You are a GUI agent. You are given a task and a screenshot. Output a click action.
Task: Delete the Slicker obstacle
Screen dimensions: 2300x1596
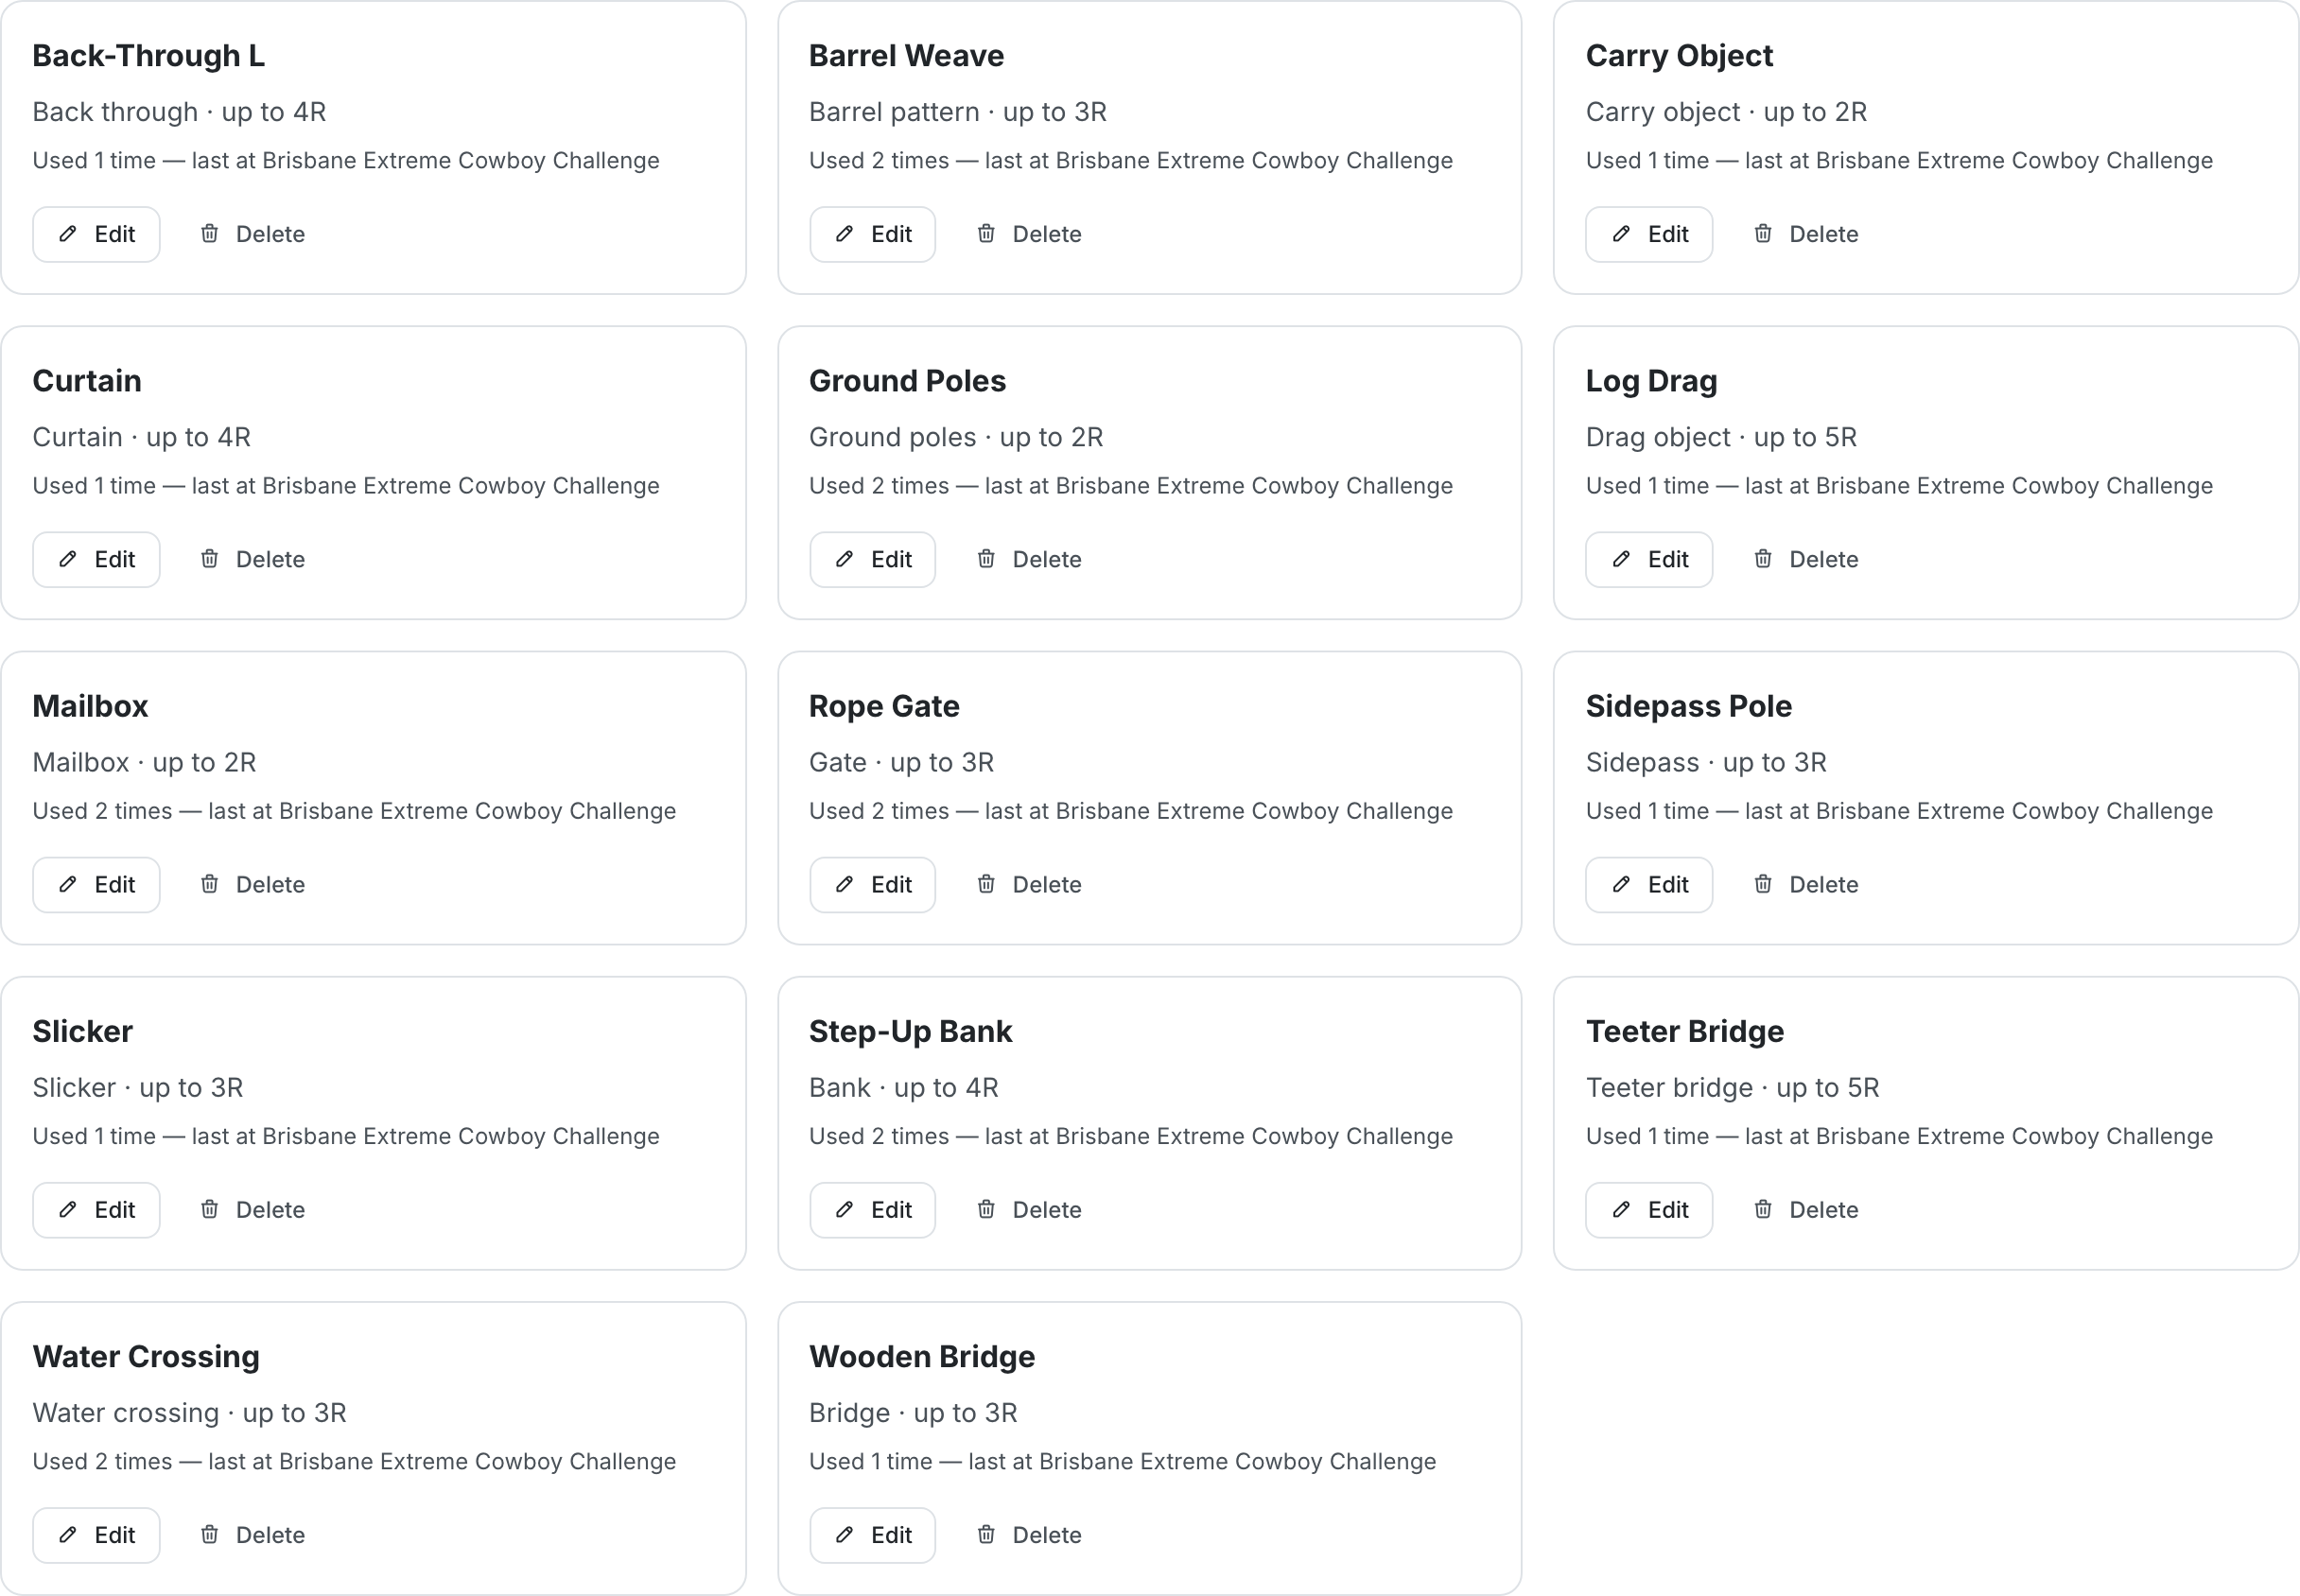click(x=252, y=1210)
